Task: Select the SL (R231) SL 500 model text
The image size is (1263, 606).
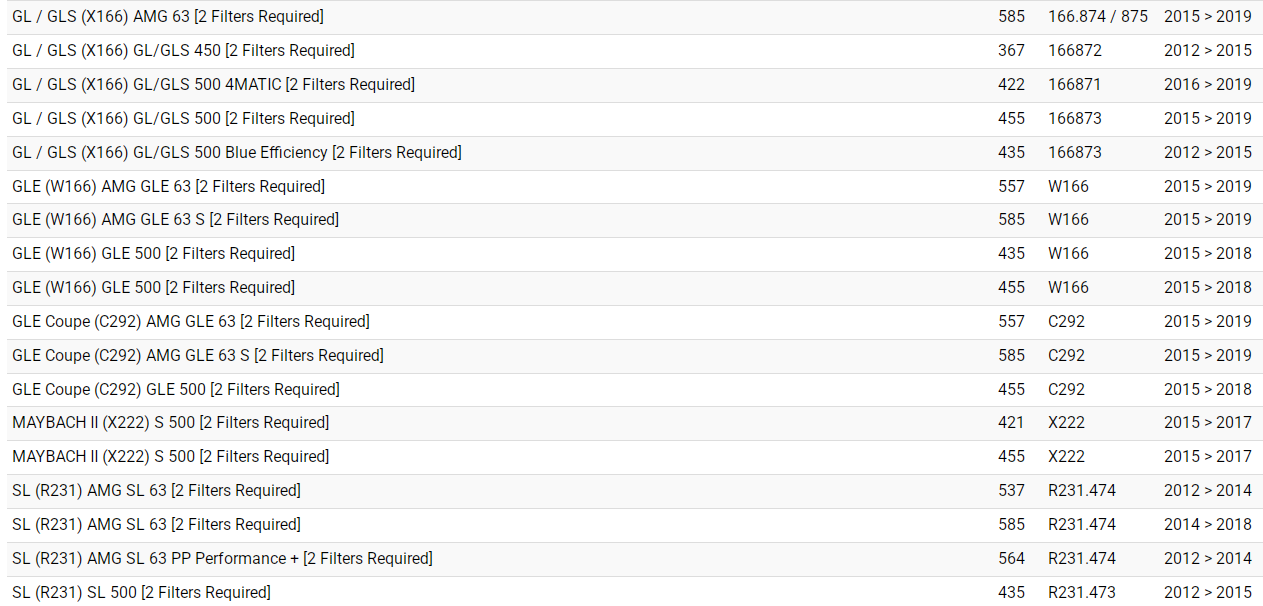Action: tap(141, 593)
